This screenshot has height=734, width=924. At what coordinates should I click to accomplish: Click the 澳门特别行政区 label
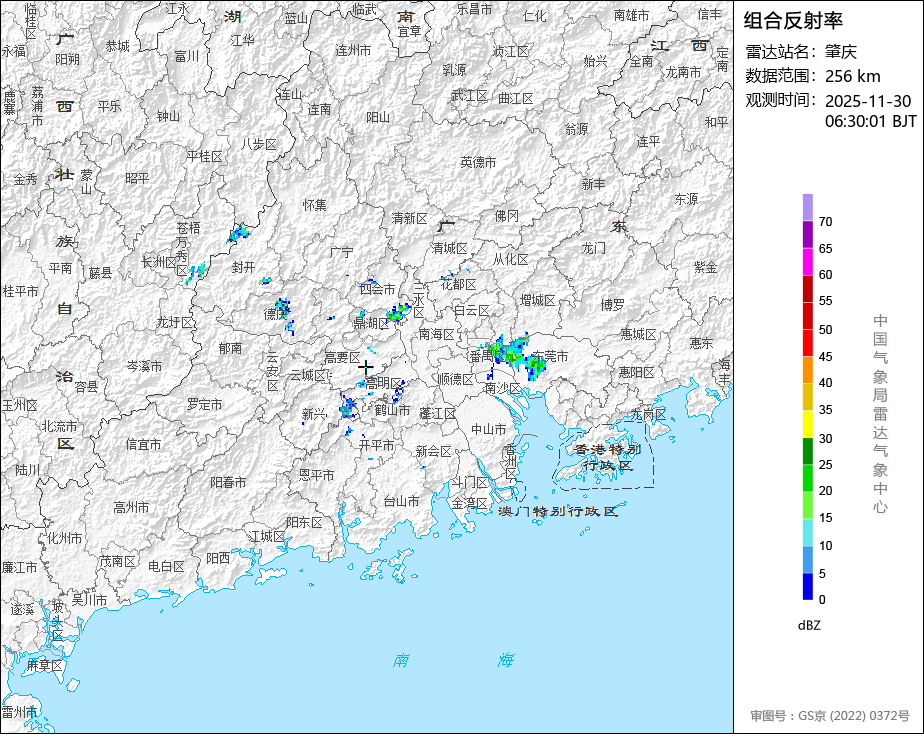pyautogui.click(x=558, y=511)
